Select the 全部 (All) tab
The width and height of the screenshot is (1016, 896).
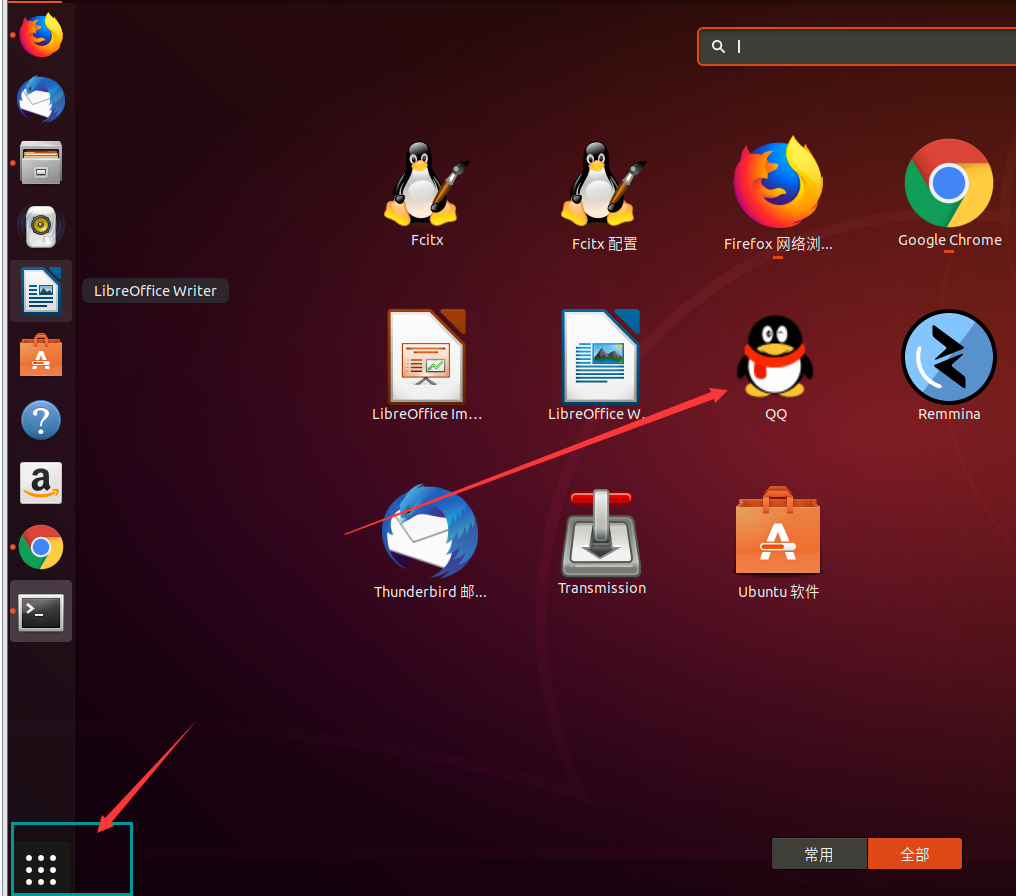pos(914,854)
